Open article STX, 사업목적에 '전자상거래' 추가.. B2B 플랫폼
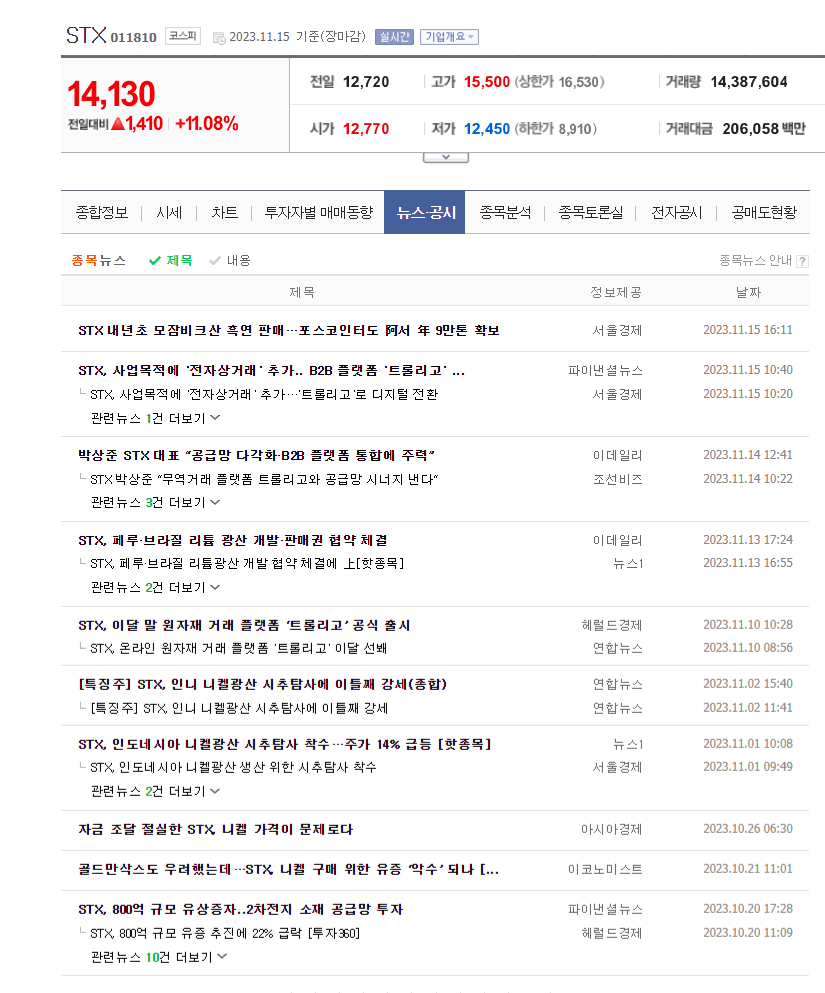The width and height of the screenshot is (825, 993). click(272, 370)
